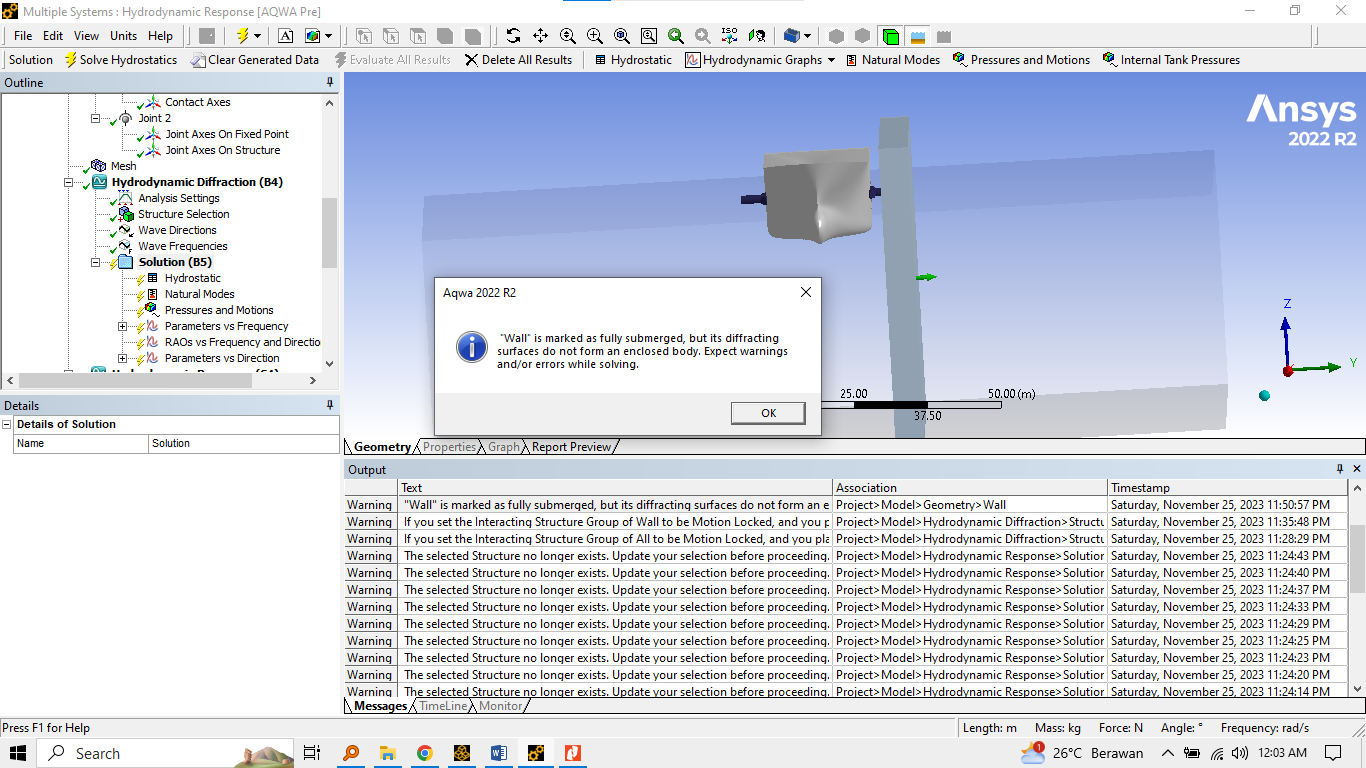Select Wave Frequencies tree item
Viewport: 1366px width, 768px height.
pos(182,246)
